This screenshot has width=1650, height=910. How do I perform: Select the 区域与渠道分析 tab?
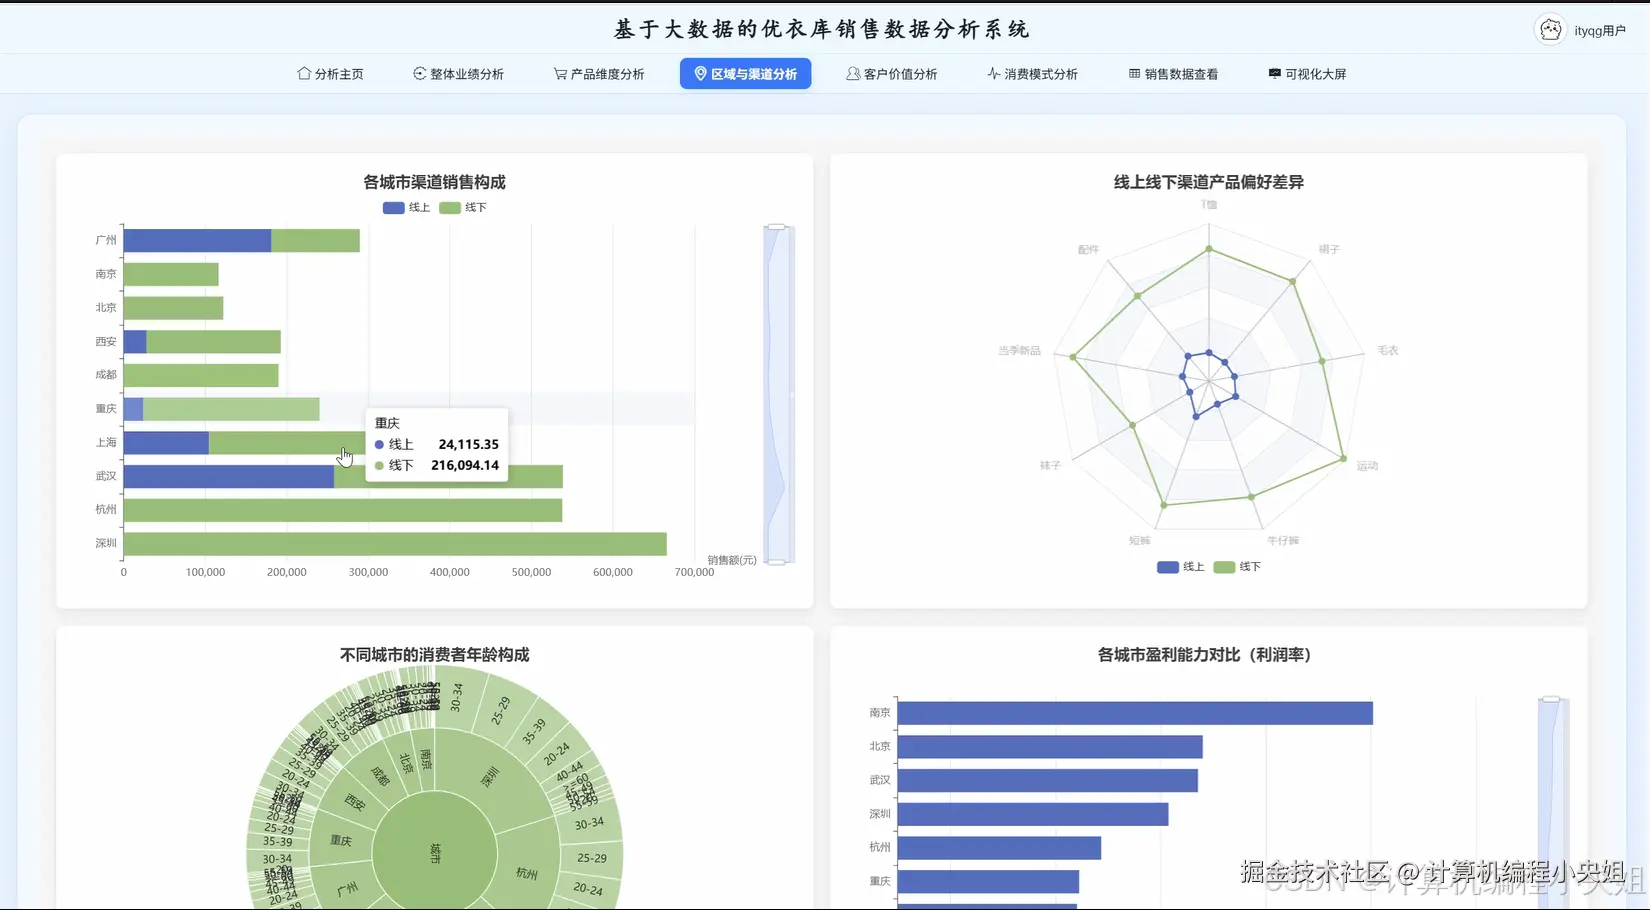click(746, 74)
